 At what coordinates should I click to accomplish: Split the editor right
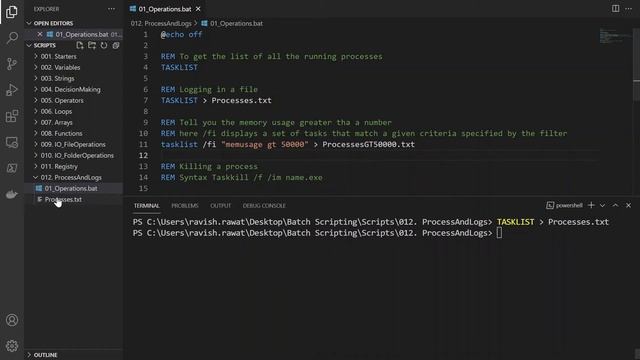pyautogui.click(x=615, y=9)
